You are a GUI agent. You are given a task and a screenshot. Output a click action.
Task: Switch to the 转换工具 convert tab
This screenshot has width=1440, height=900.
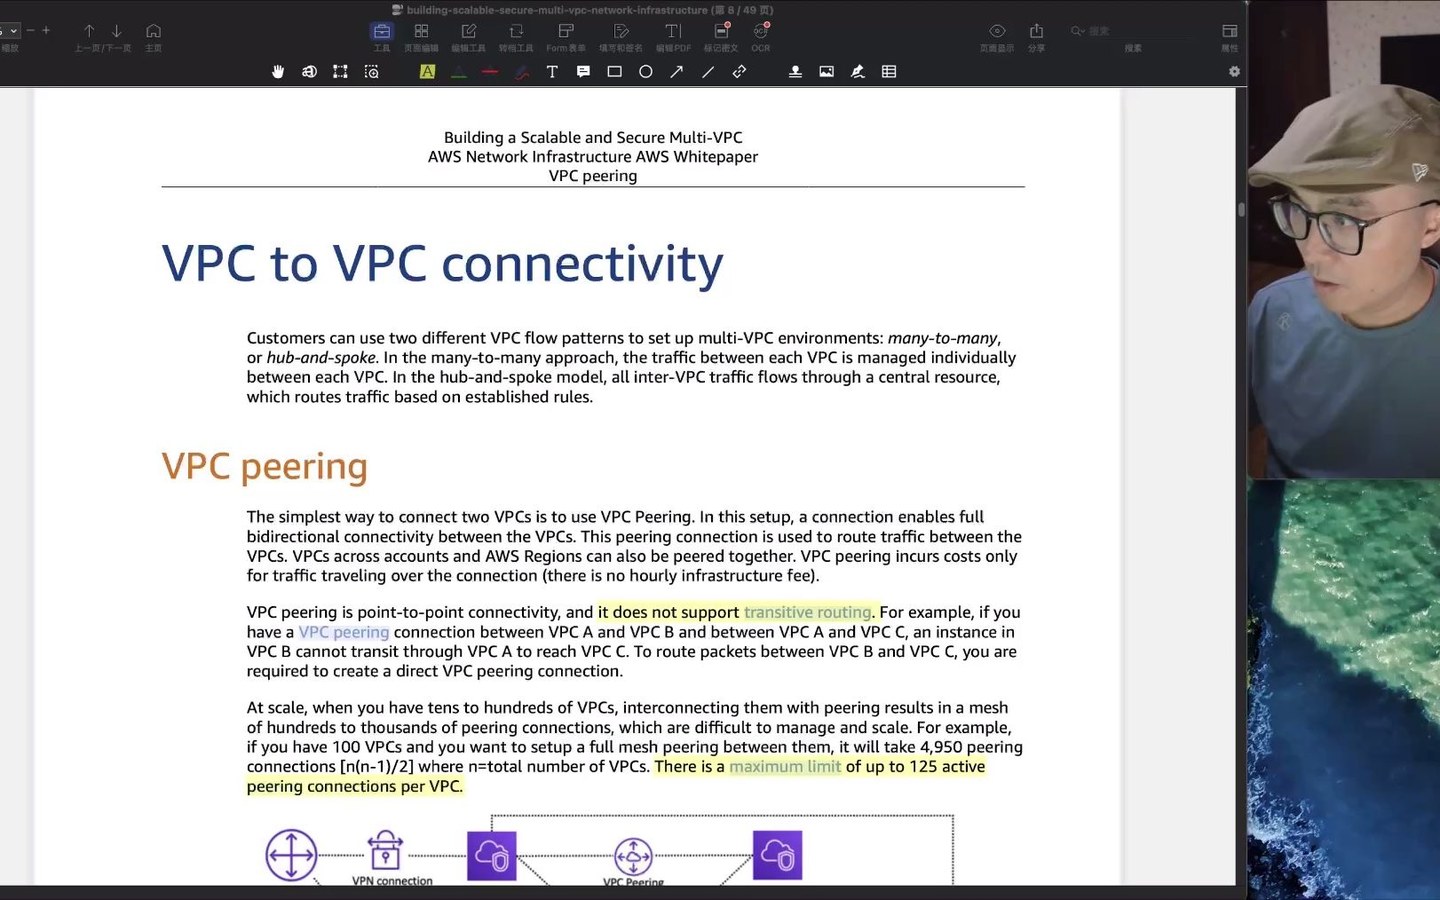516,37
